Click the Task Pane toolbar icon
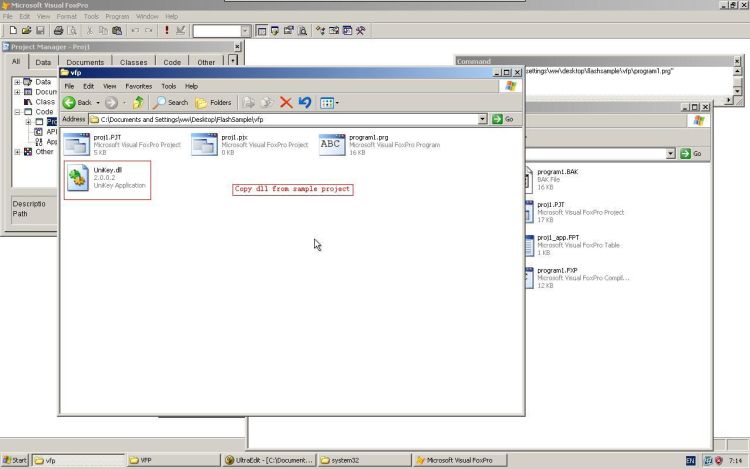Screen dimensions: 750x469 click(347, 31)
